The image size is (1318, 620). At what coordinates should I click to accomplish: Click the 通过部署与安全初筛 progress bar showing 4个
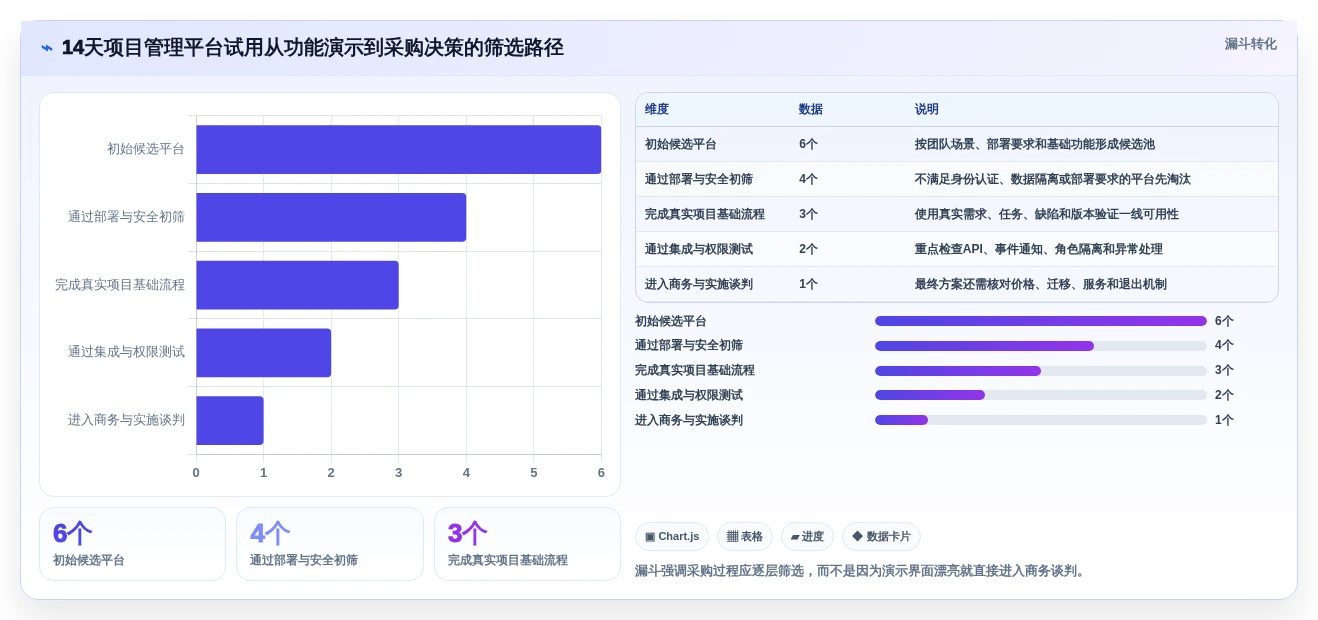(1041, 346)
